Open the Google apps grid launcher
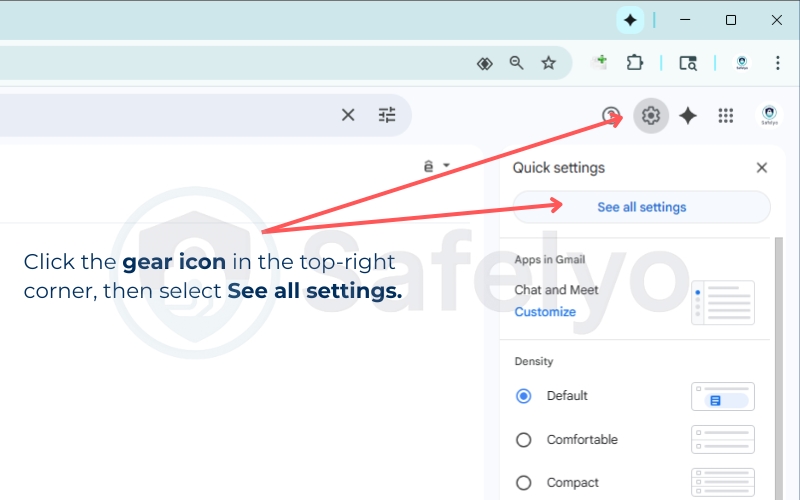 click(726, 116)
